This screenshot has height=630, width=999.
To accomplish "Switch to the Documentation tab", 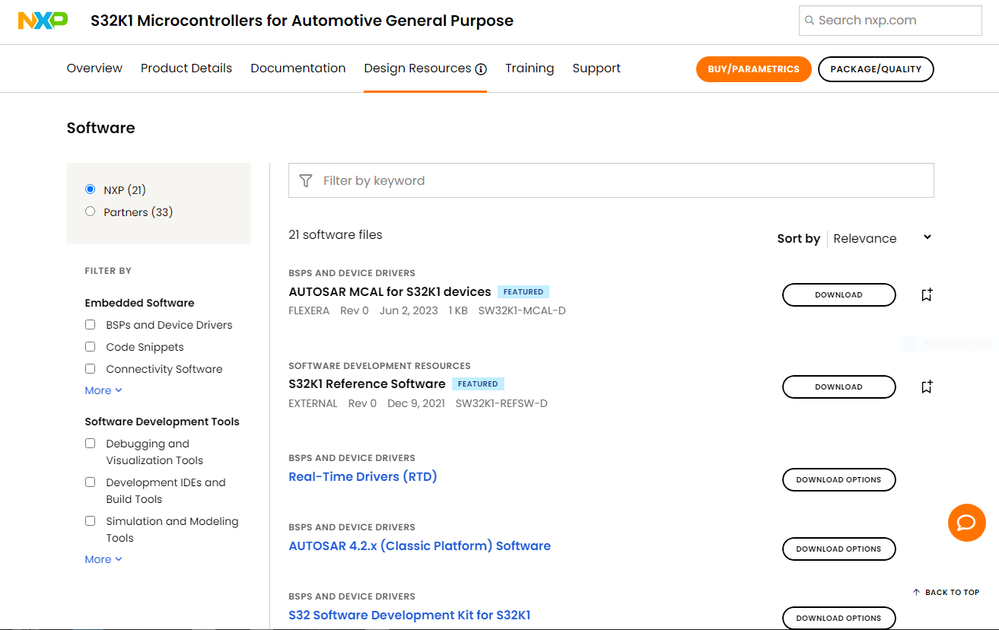I will [x=298, y=68].
